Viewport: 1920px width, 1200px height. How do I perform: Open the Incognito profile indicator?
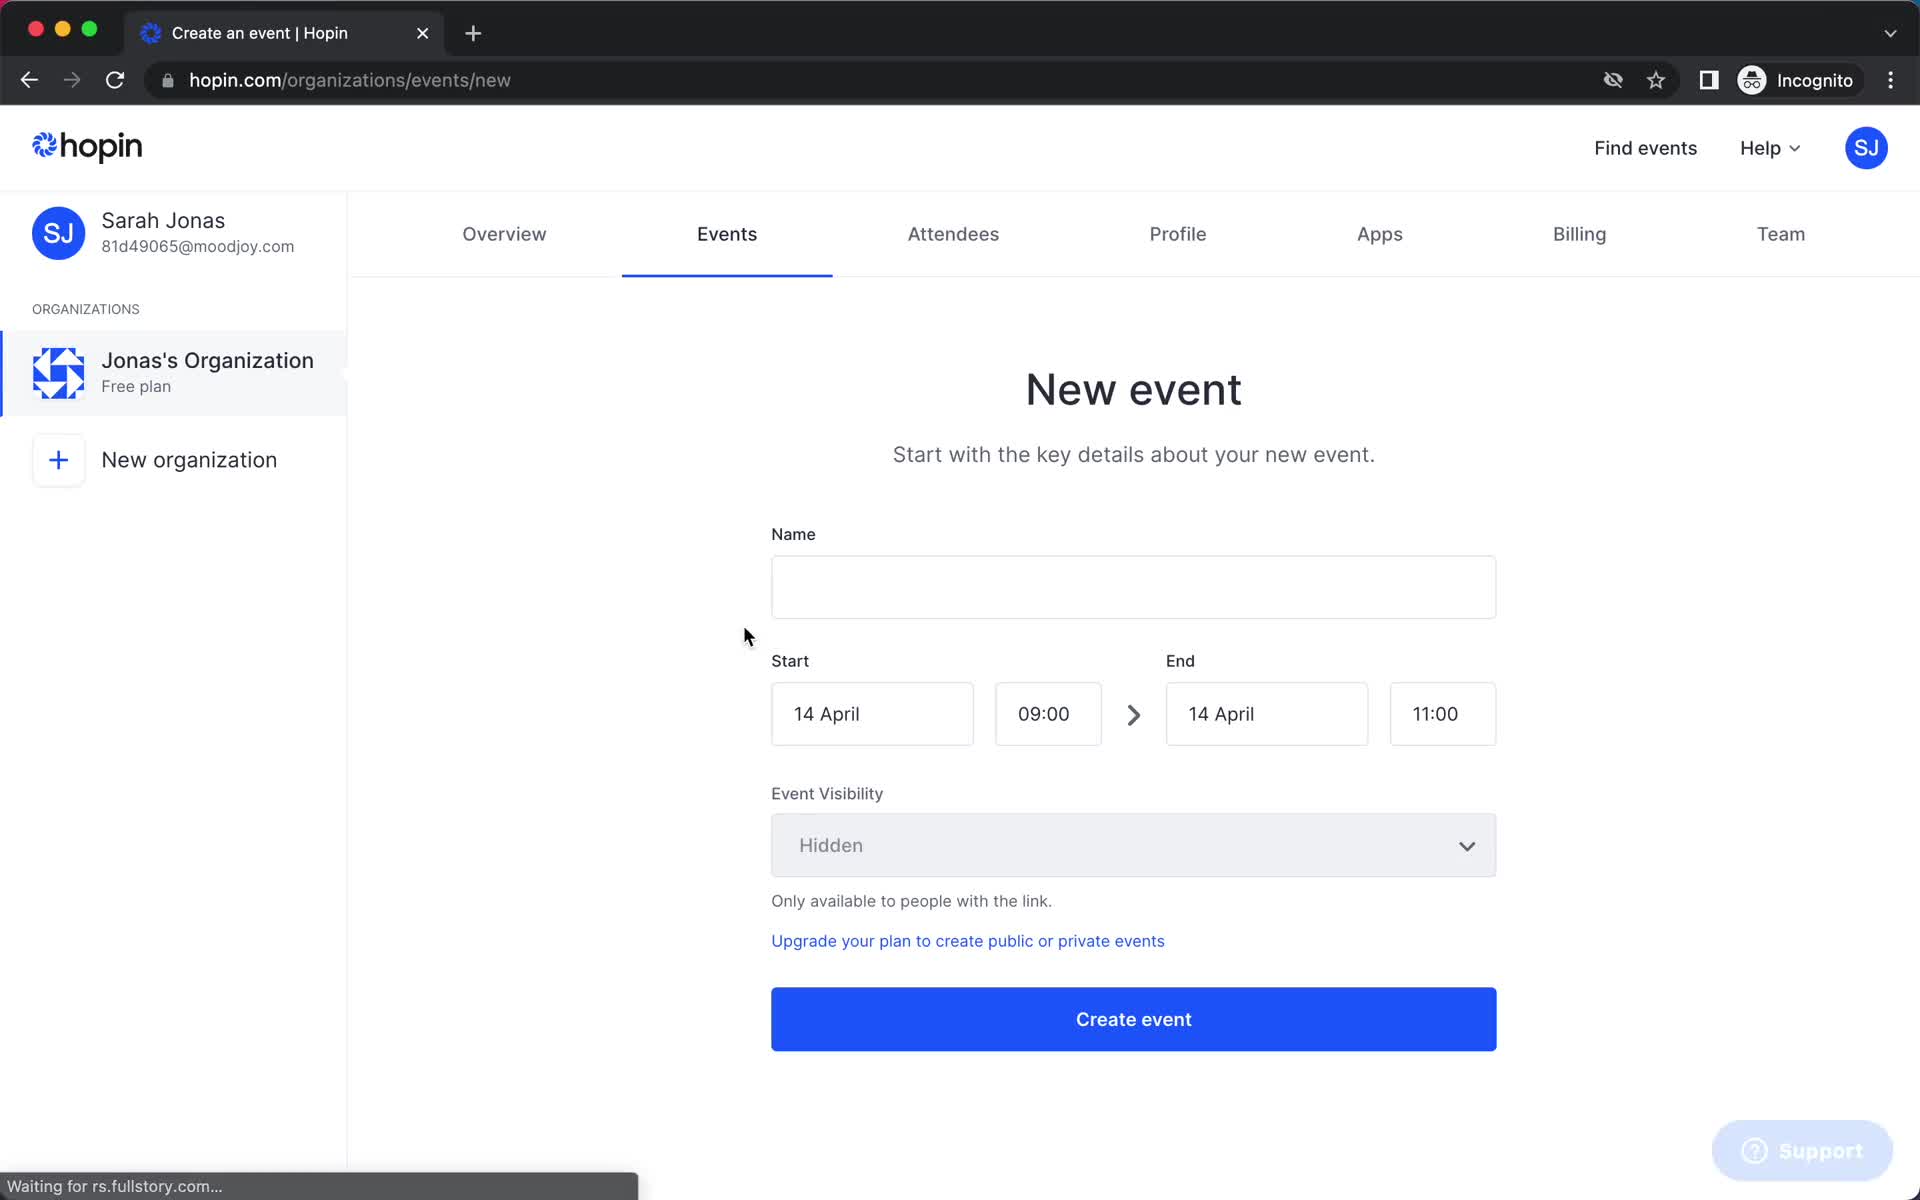(x=1797, y=80)
